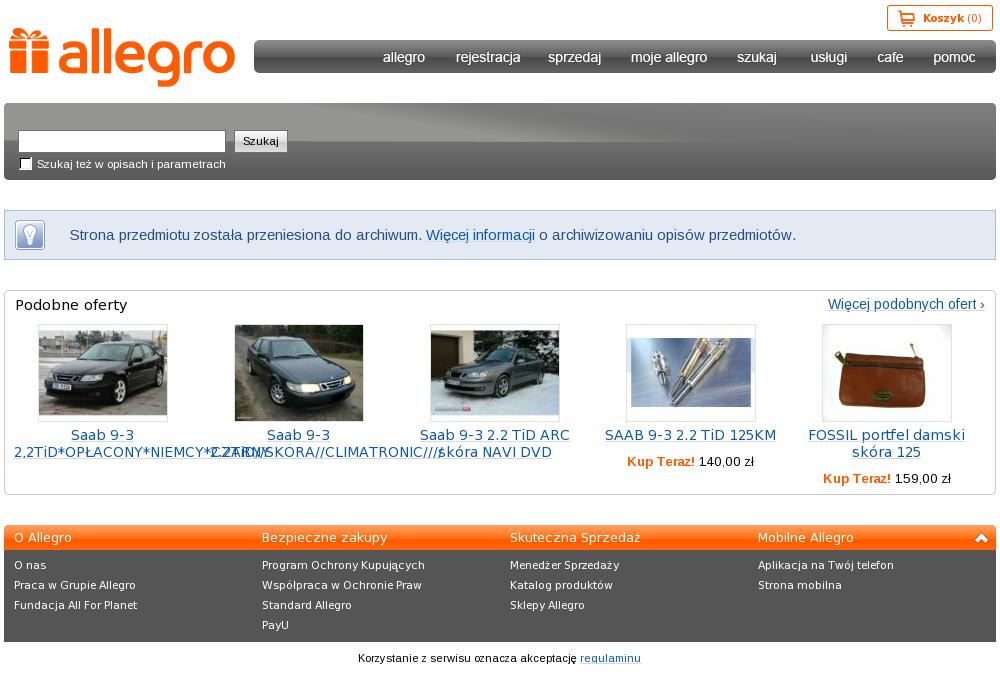Open Aplikacja na Twój telefon link
This screenshot has width=1000, height=678.
pyautogui.click(x=826, y=565)
